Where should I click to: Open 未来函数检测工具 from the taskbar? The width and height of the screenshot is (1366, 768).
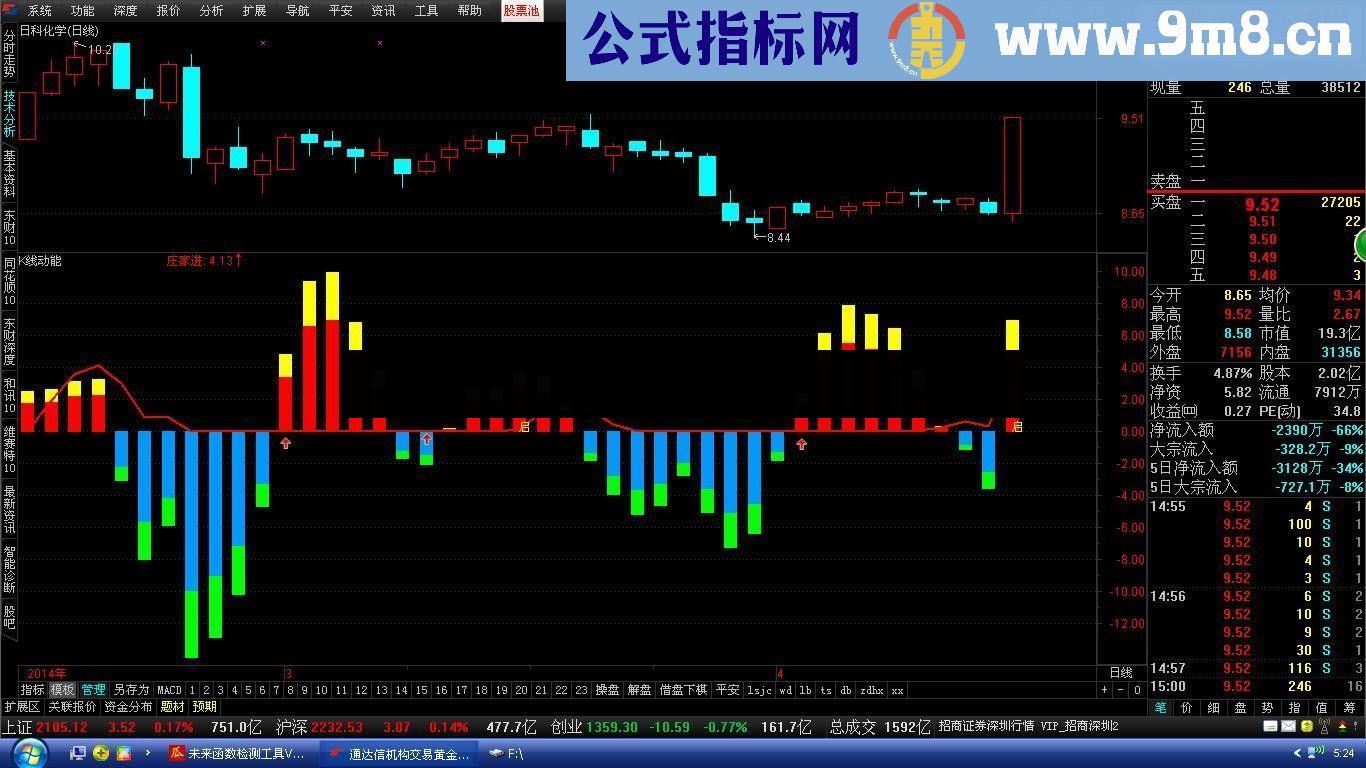(238, 754)
